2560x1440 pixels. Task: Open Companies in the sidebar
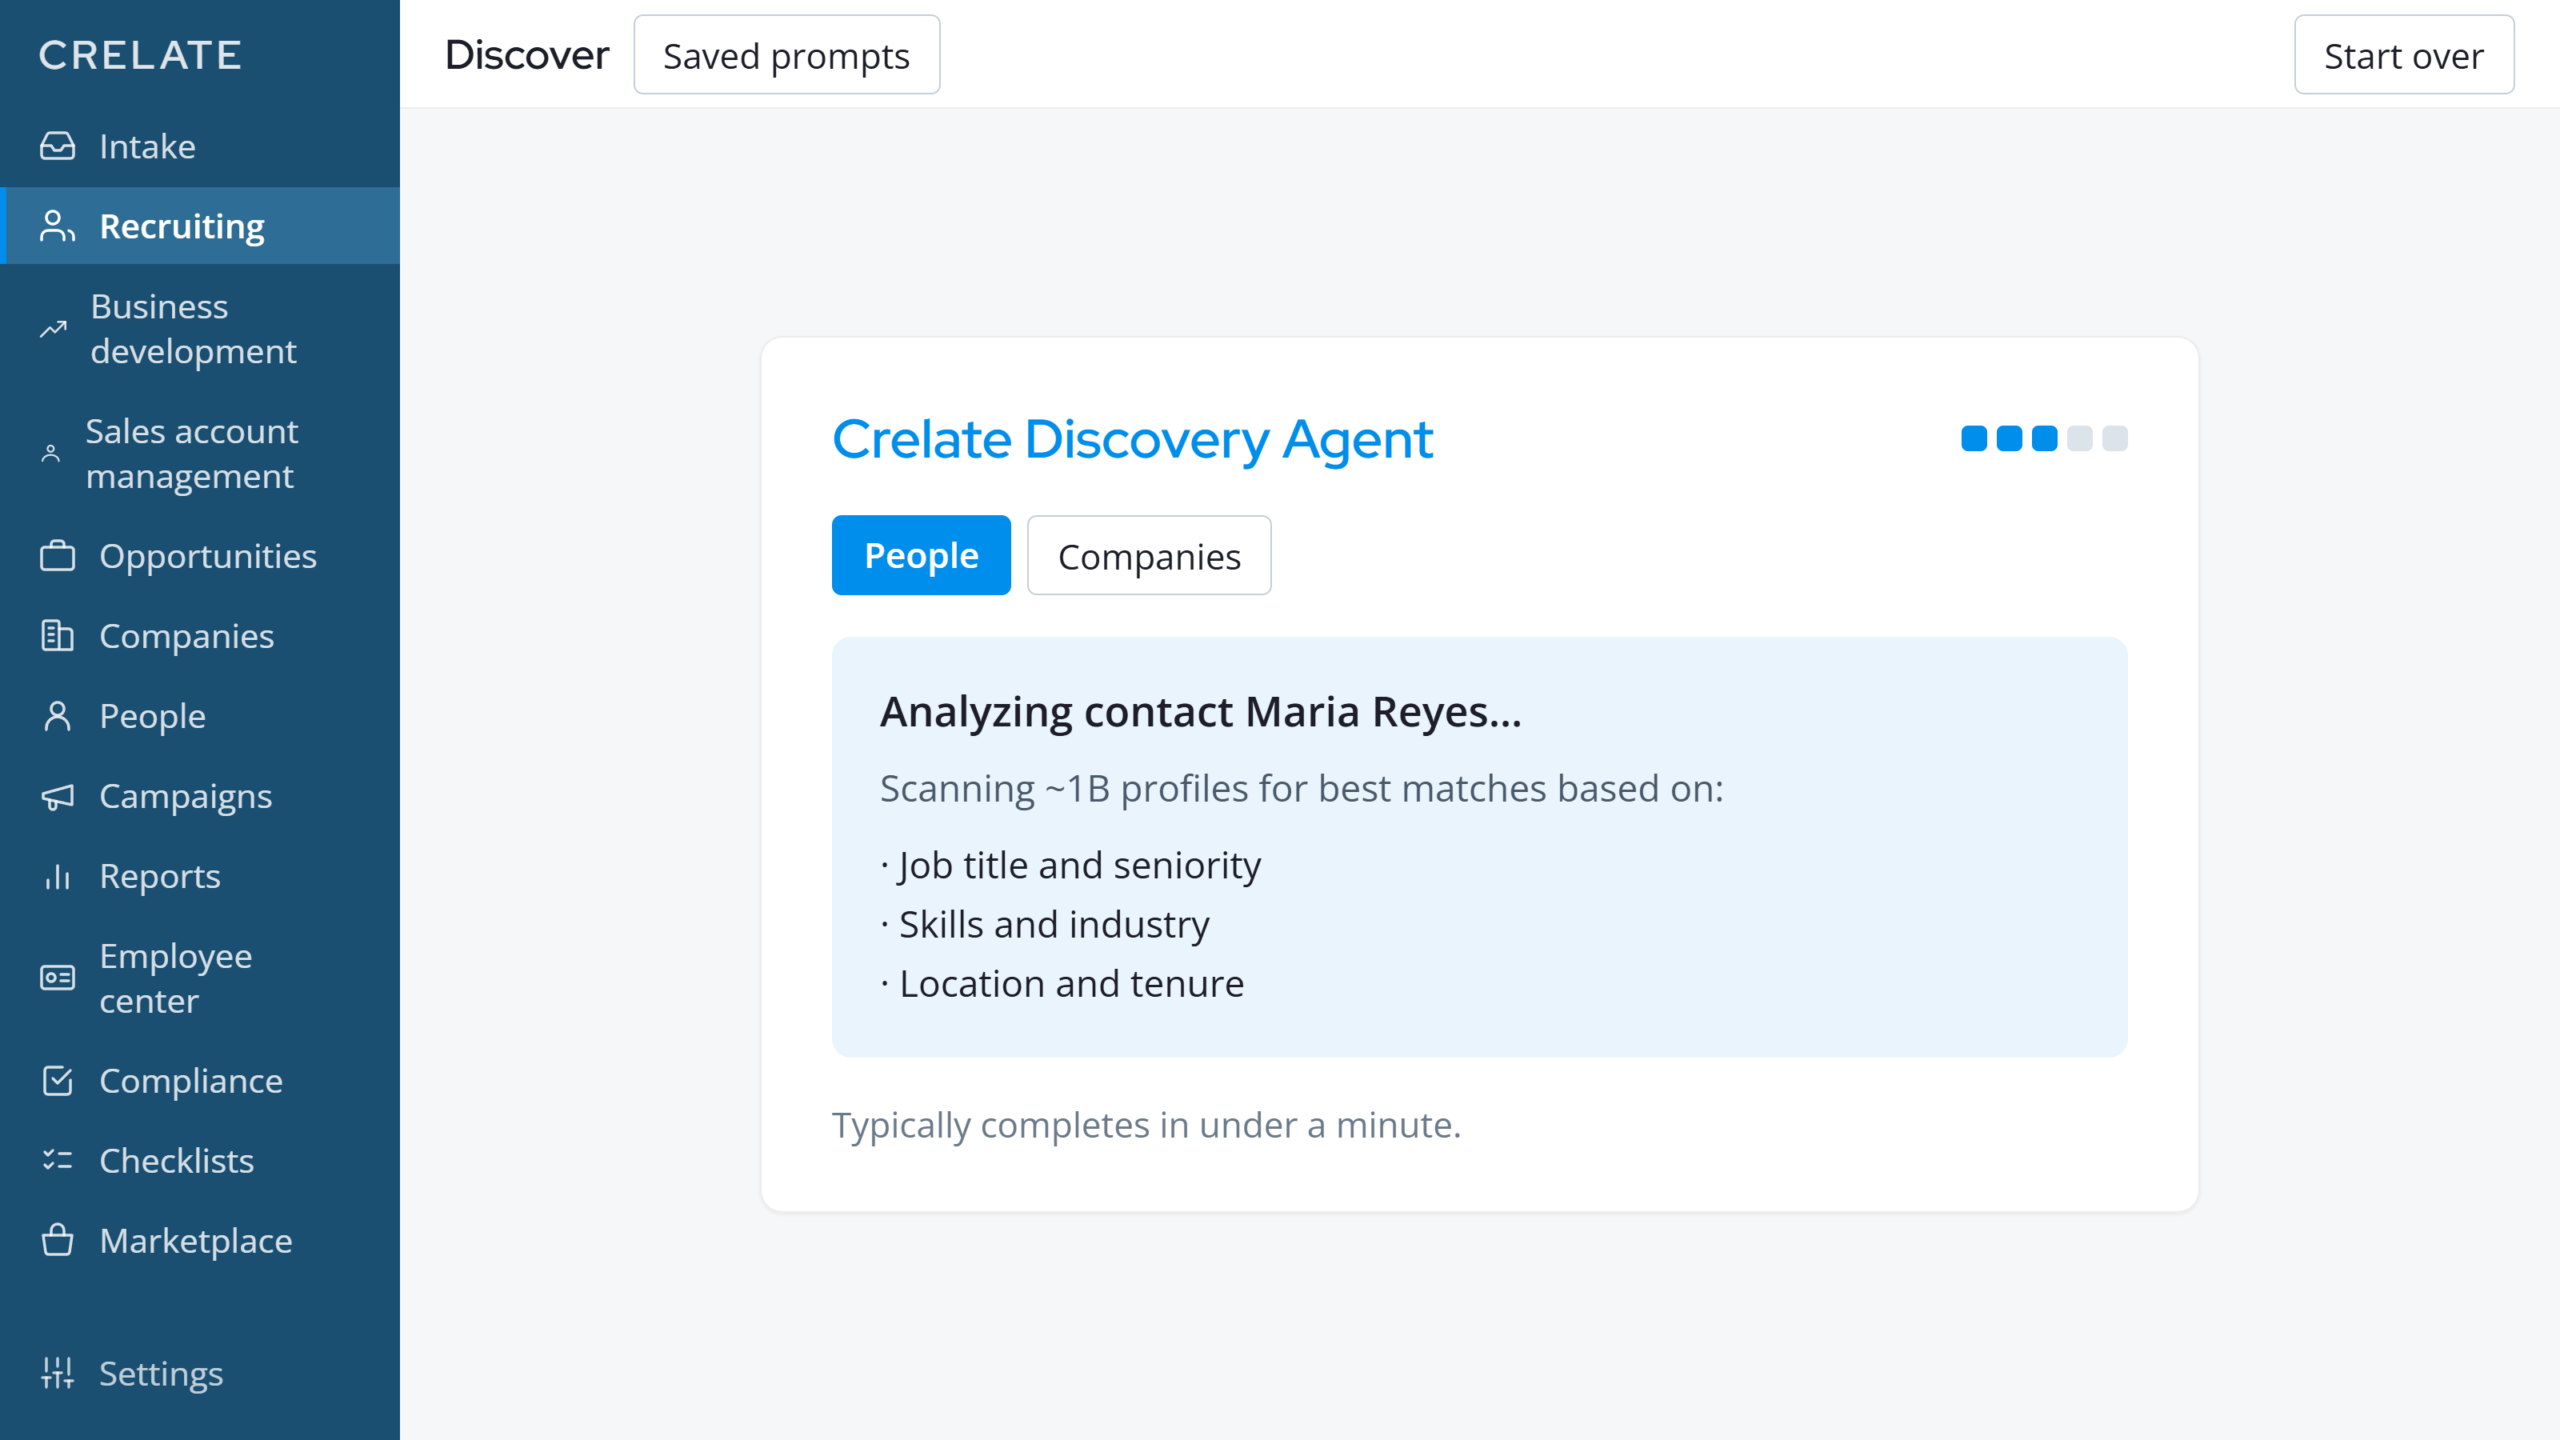[200, 636]
